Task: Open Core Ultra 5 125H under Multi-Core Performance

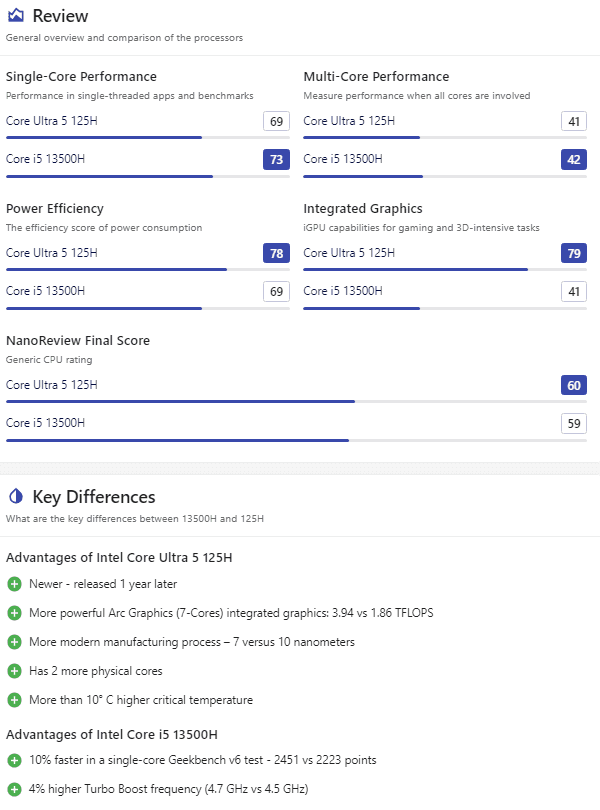Action: 349,121
